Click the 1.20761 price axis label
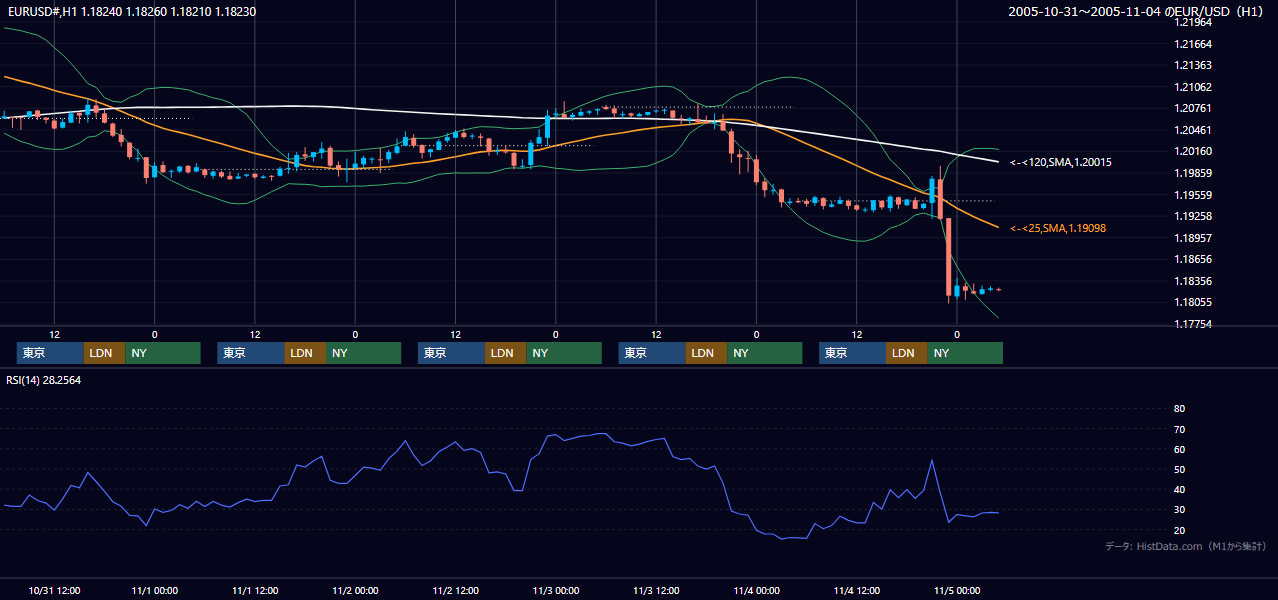Viewport: 1278px width, 600px height. point(1193,109)
